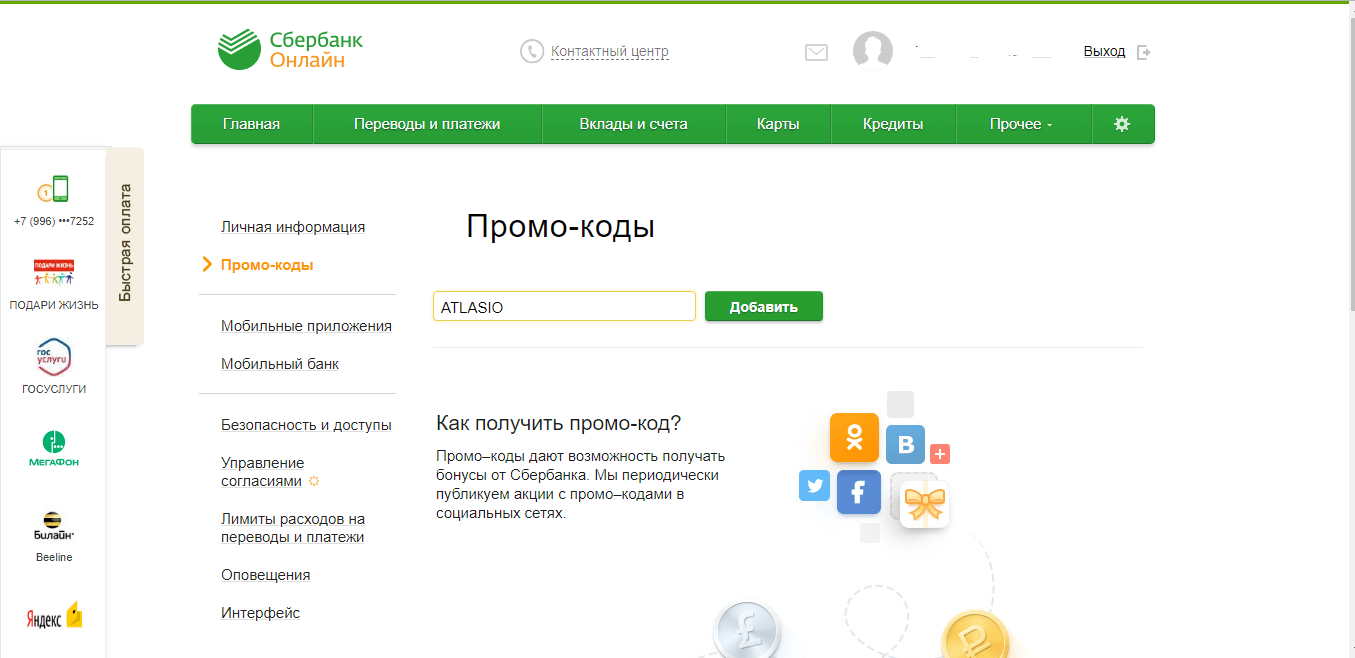
Task: Click the settings gear icon in navigation bar
Action: tap(1121, 124)
